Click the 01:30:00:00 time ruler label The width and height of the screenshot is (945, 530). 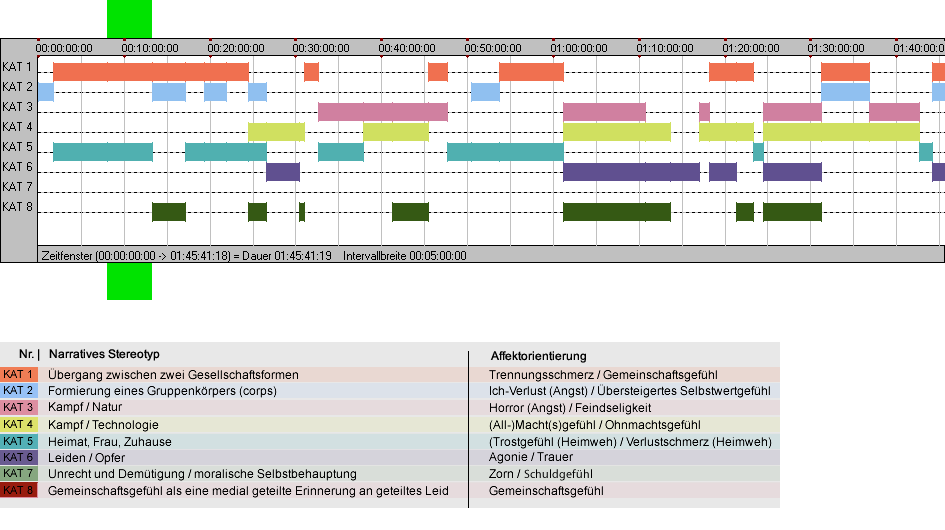click(836, 48)
